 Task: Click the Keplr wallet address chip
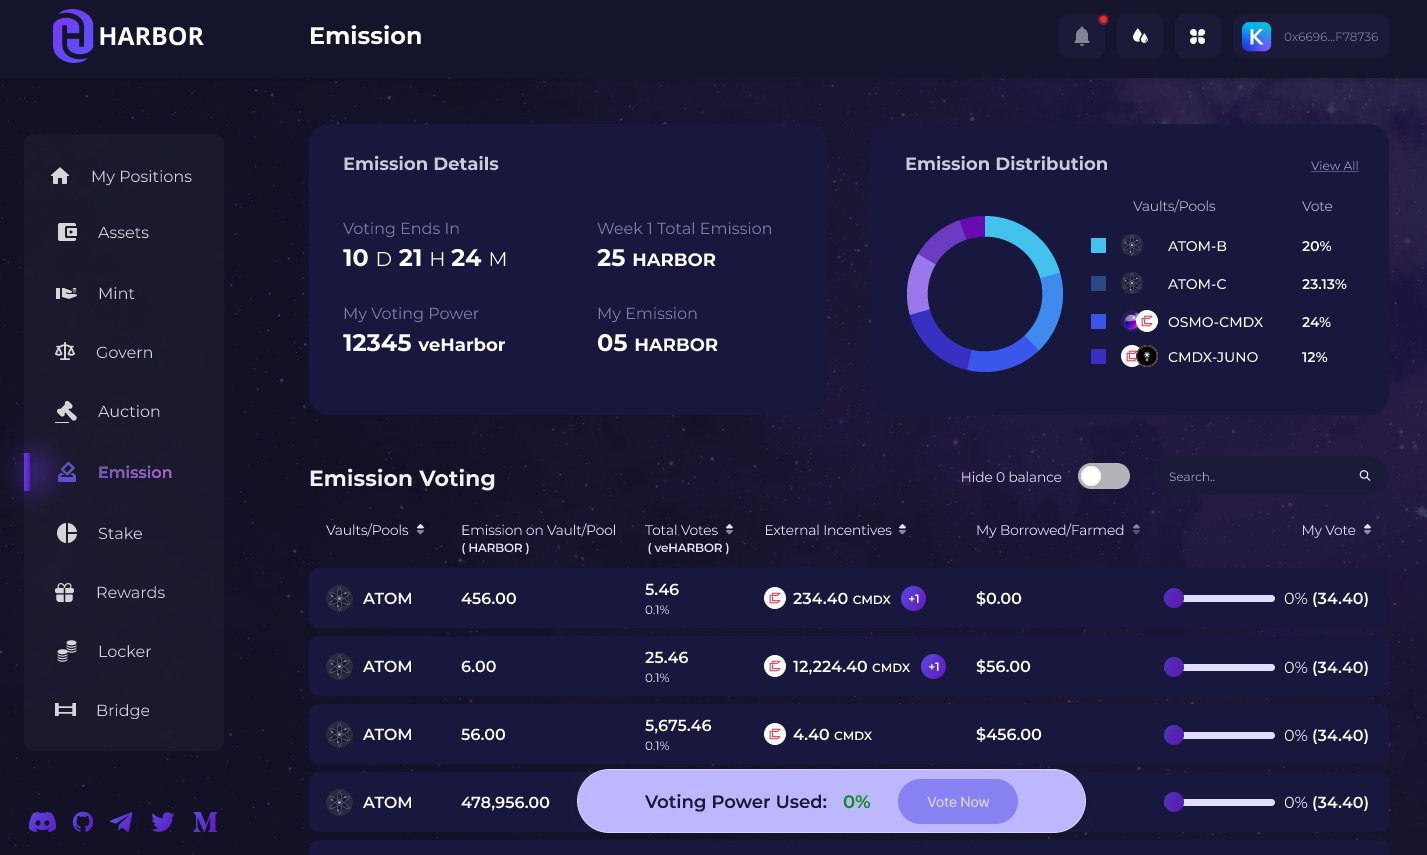[1311, 36]
